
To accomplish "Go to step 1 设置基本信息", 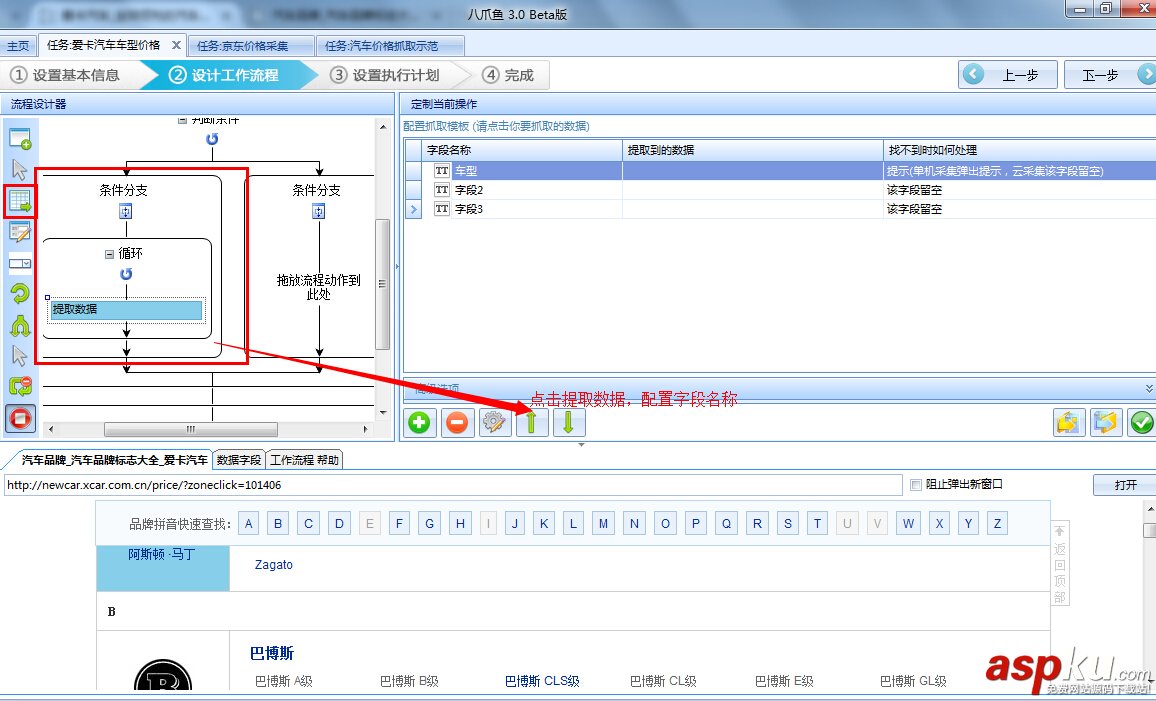I will 65,75.
